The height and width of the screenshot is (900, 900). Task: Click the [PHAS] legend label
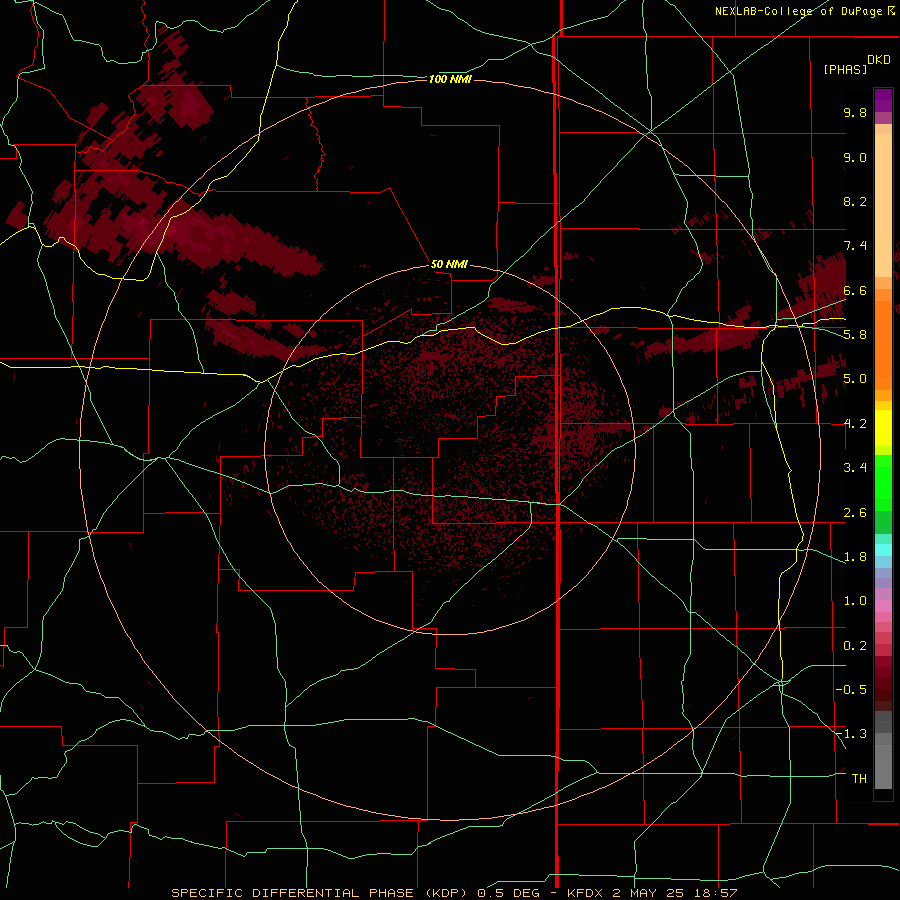tap(845, 69)
